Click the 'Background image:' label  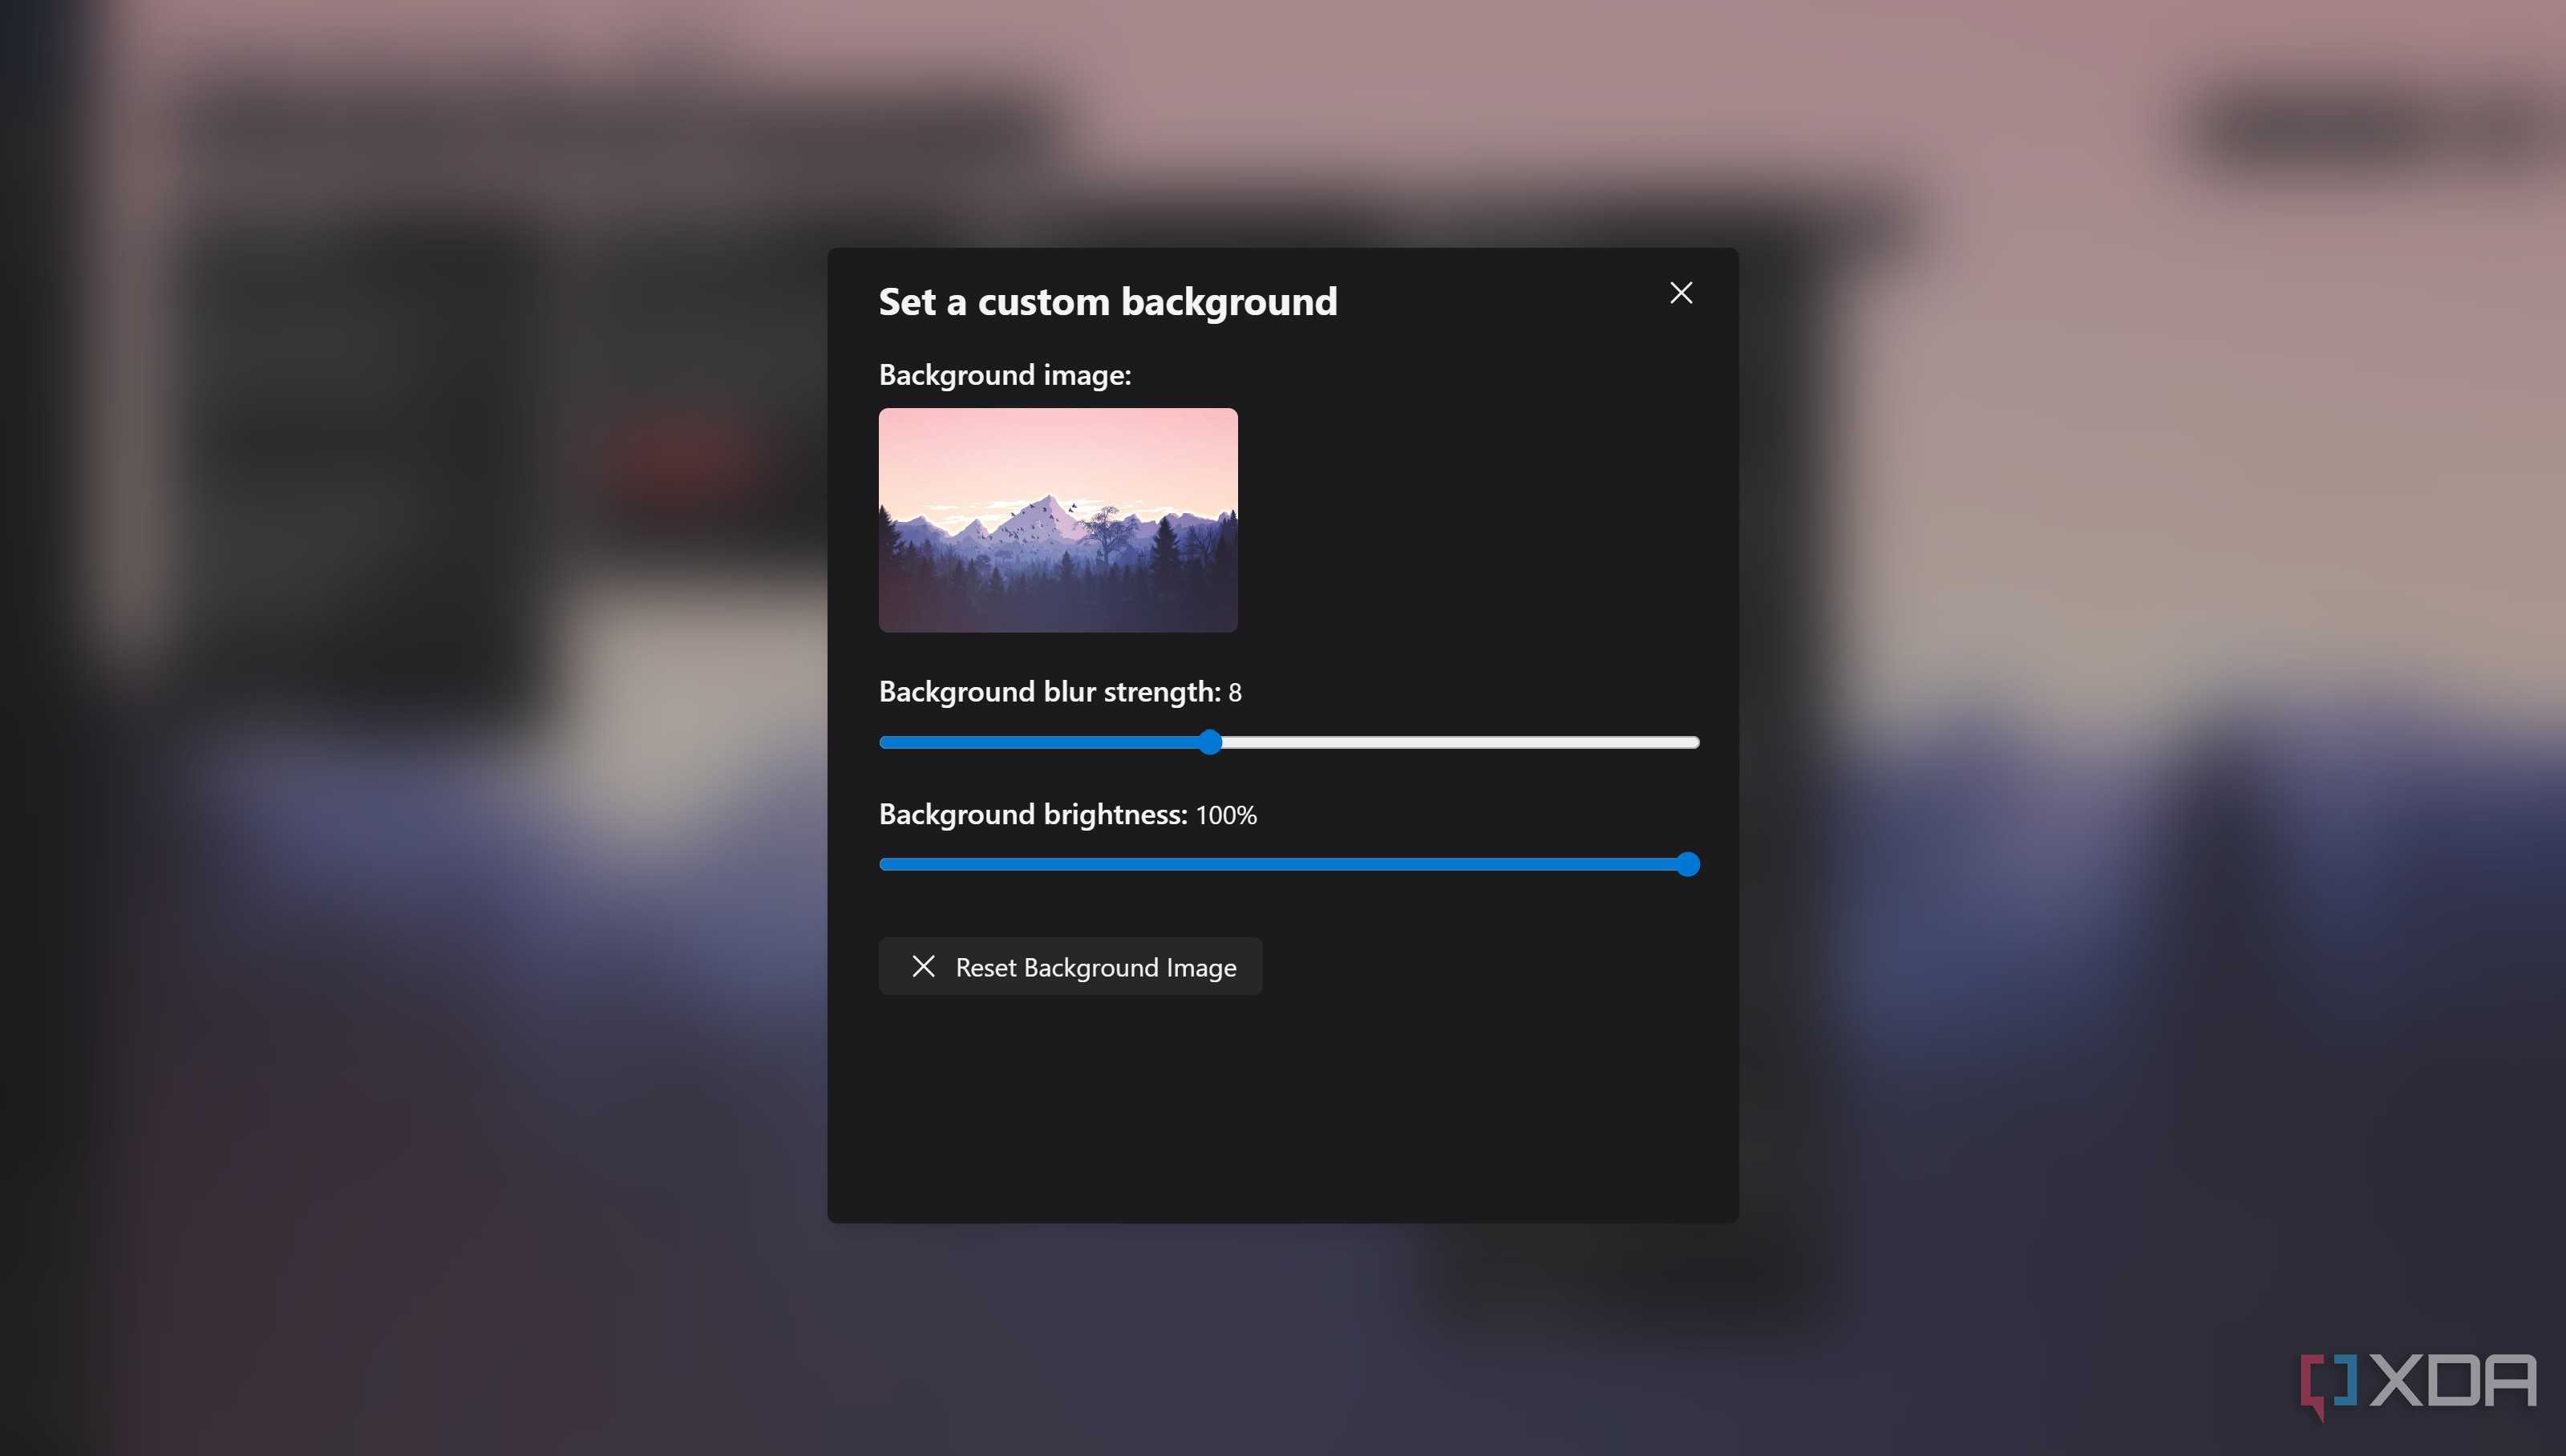click(1005, 375)
